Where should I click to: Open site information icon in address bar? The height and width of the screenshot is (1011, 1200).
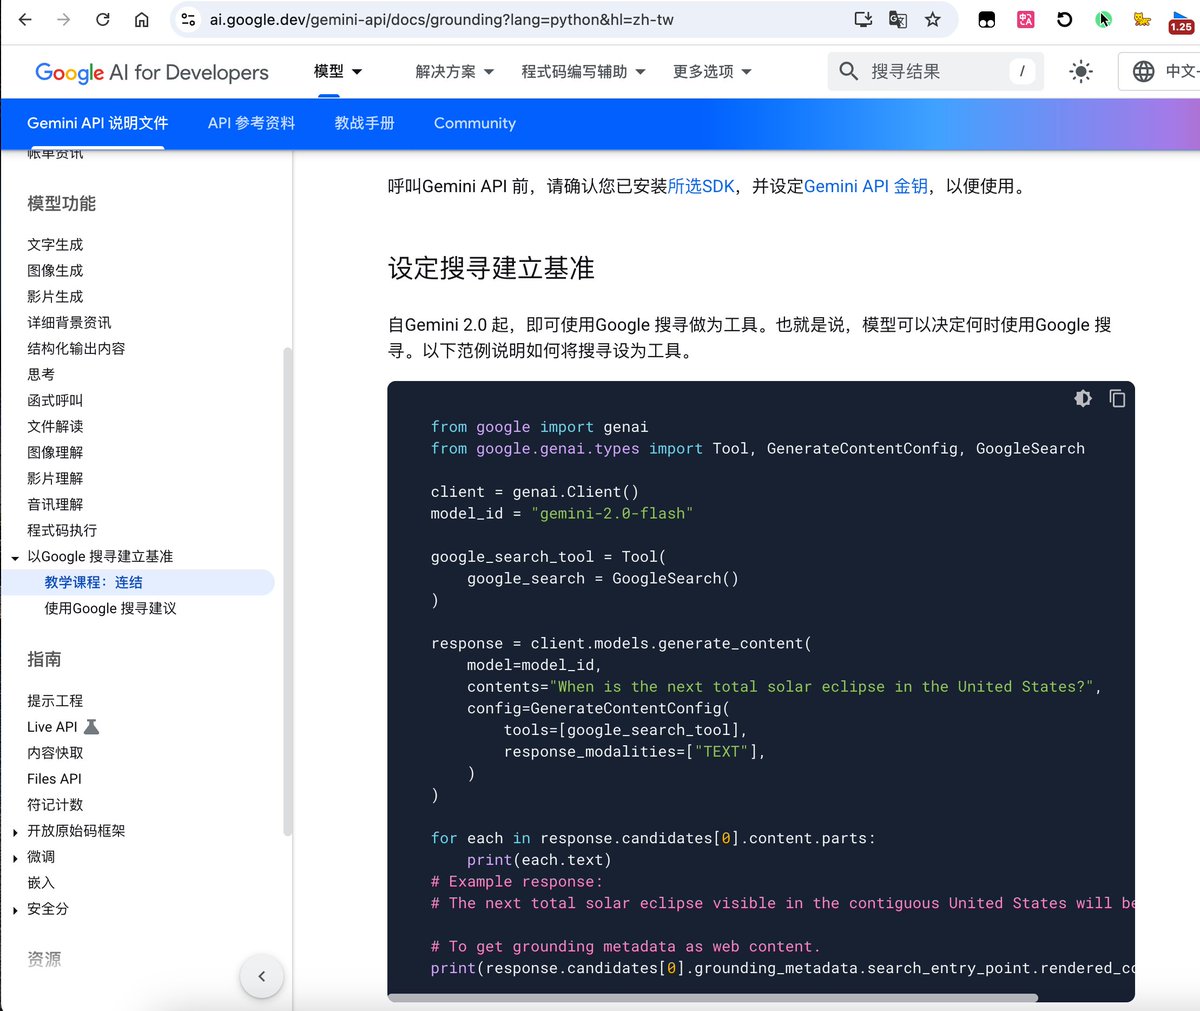point(188,19)
